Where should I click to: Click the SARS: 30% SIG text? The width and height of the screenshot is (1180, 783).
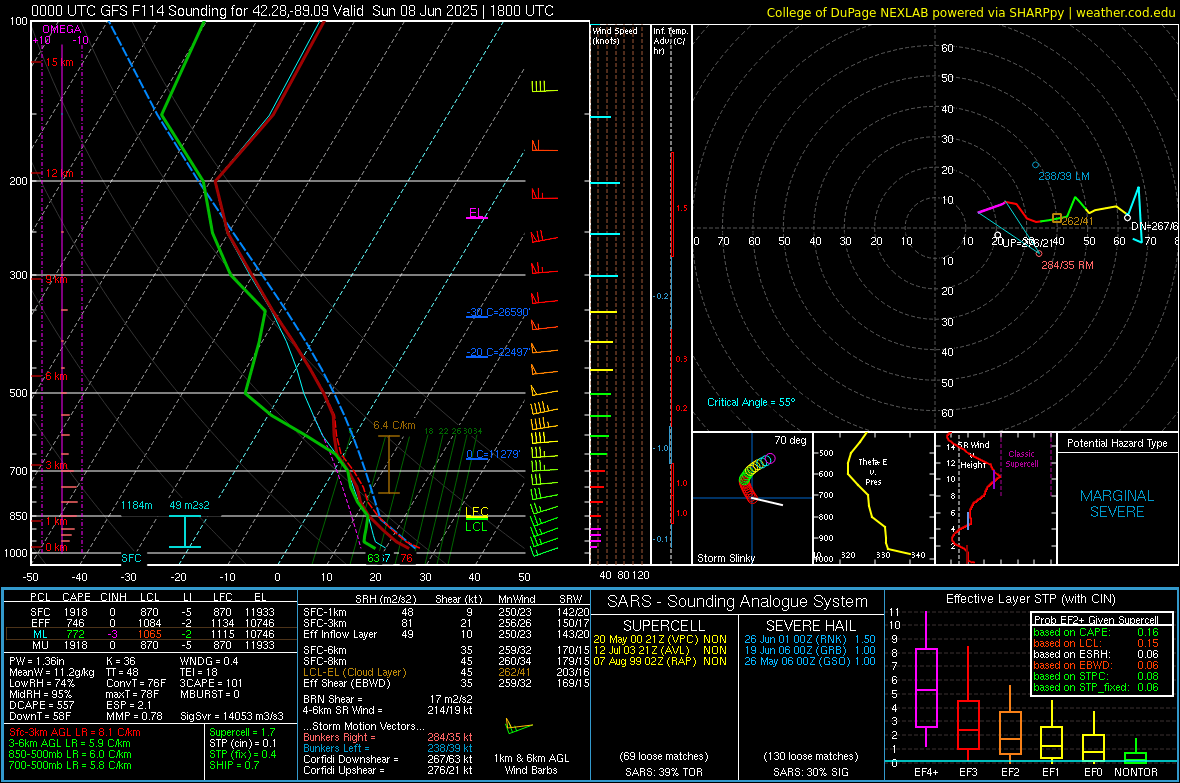point(810,772)
